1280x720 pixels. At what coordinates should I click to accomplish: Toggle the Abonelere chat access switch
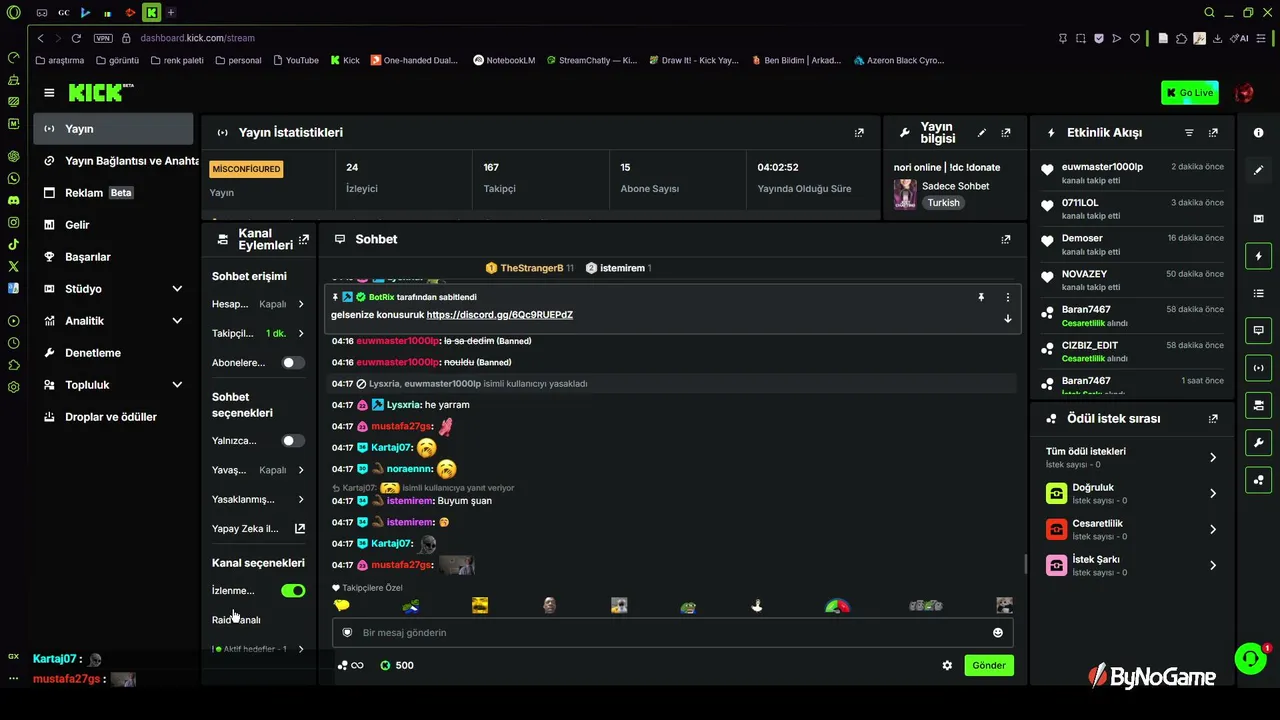(293, 363)
